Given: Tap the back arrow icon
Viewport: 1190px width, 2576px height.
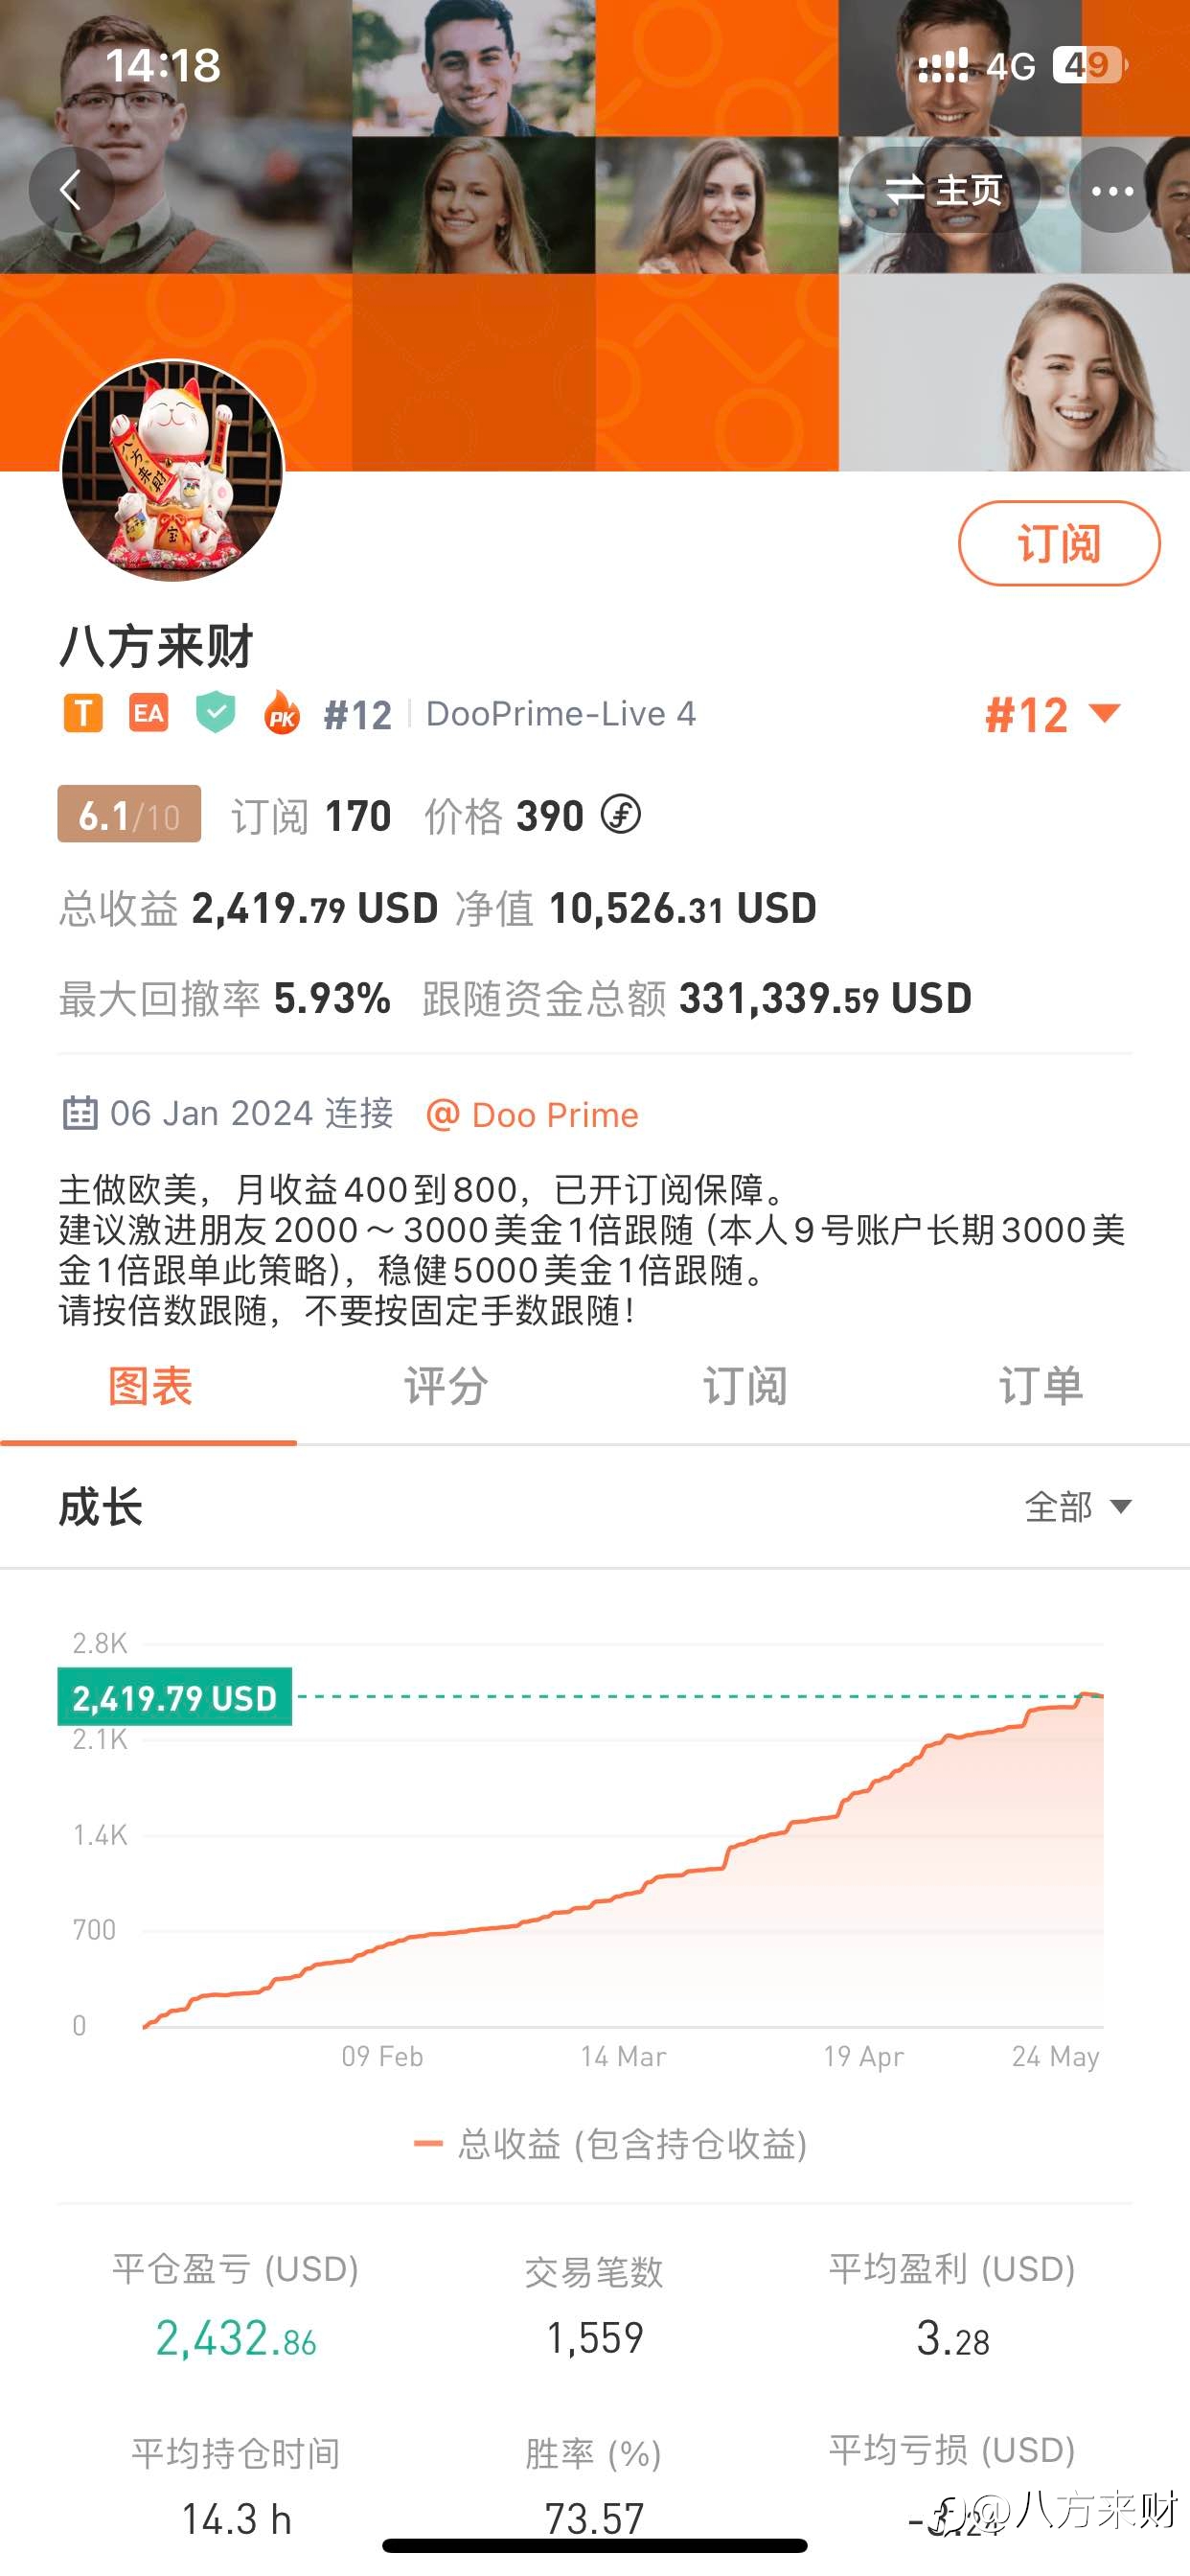Looking at the screenshot, I should pos(71,190).
